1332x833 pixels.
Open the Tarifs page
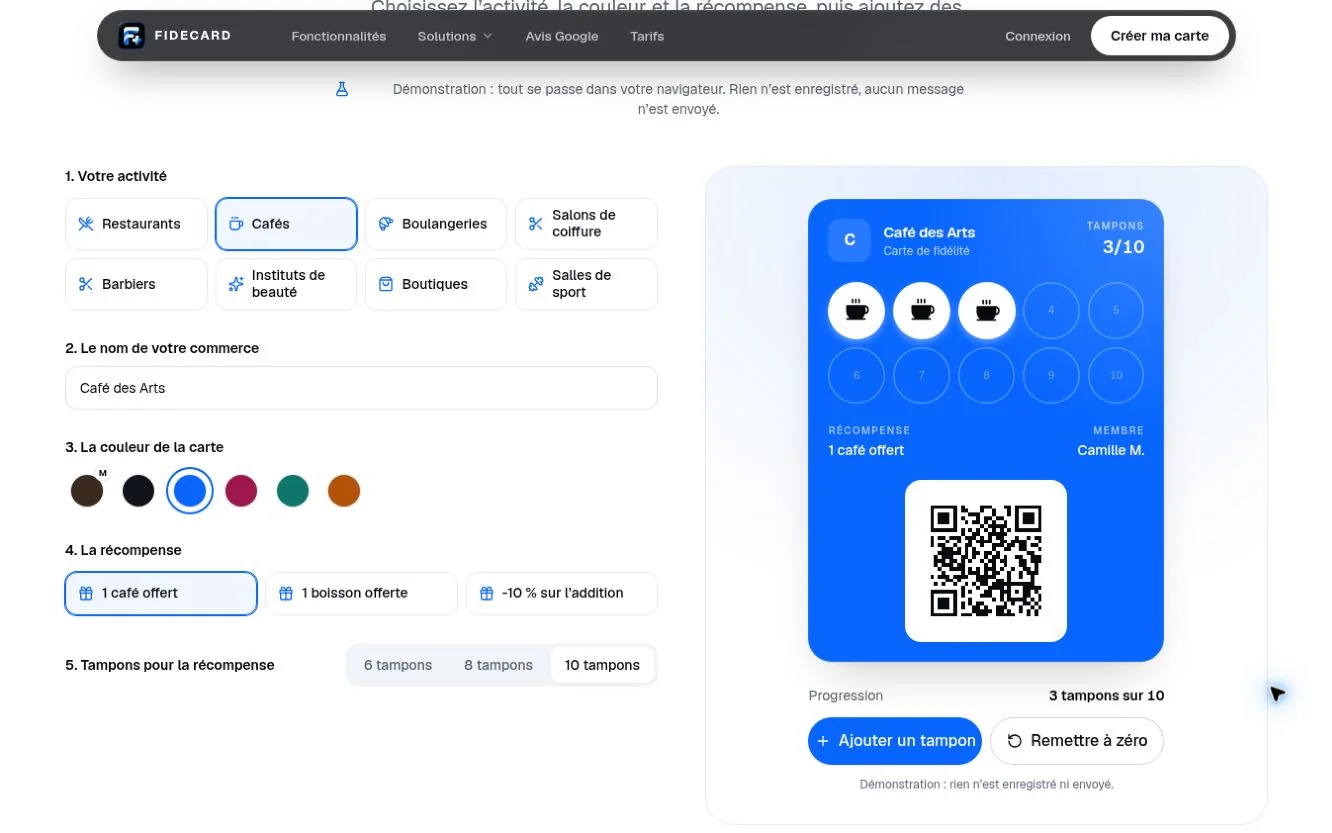click(x=647, y=36)
